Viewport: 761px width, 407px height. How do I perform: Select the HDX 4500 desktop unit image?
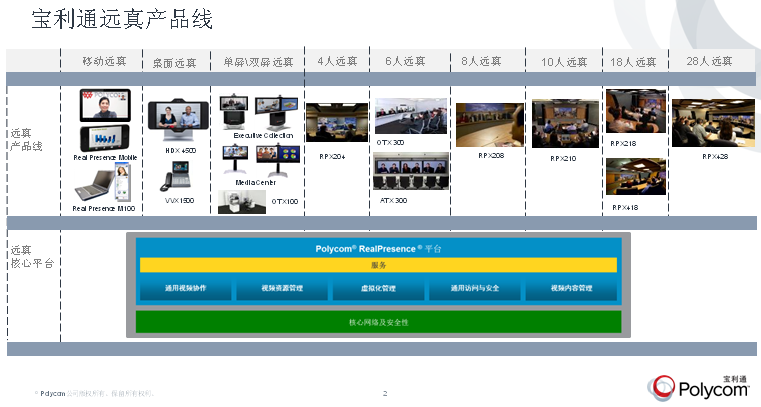[x=179, y=121]
